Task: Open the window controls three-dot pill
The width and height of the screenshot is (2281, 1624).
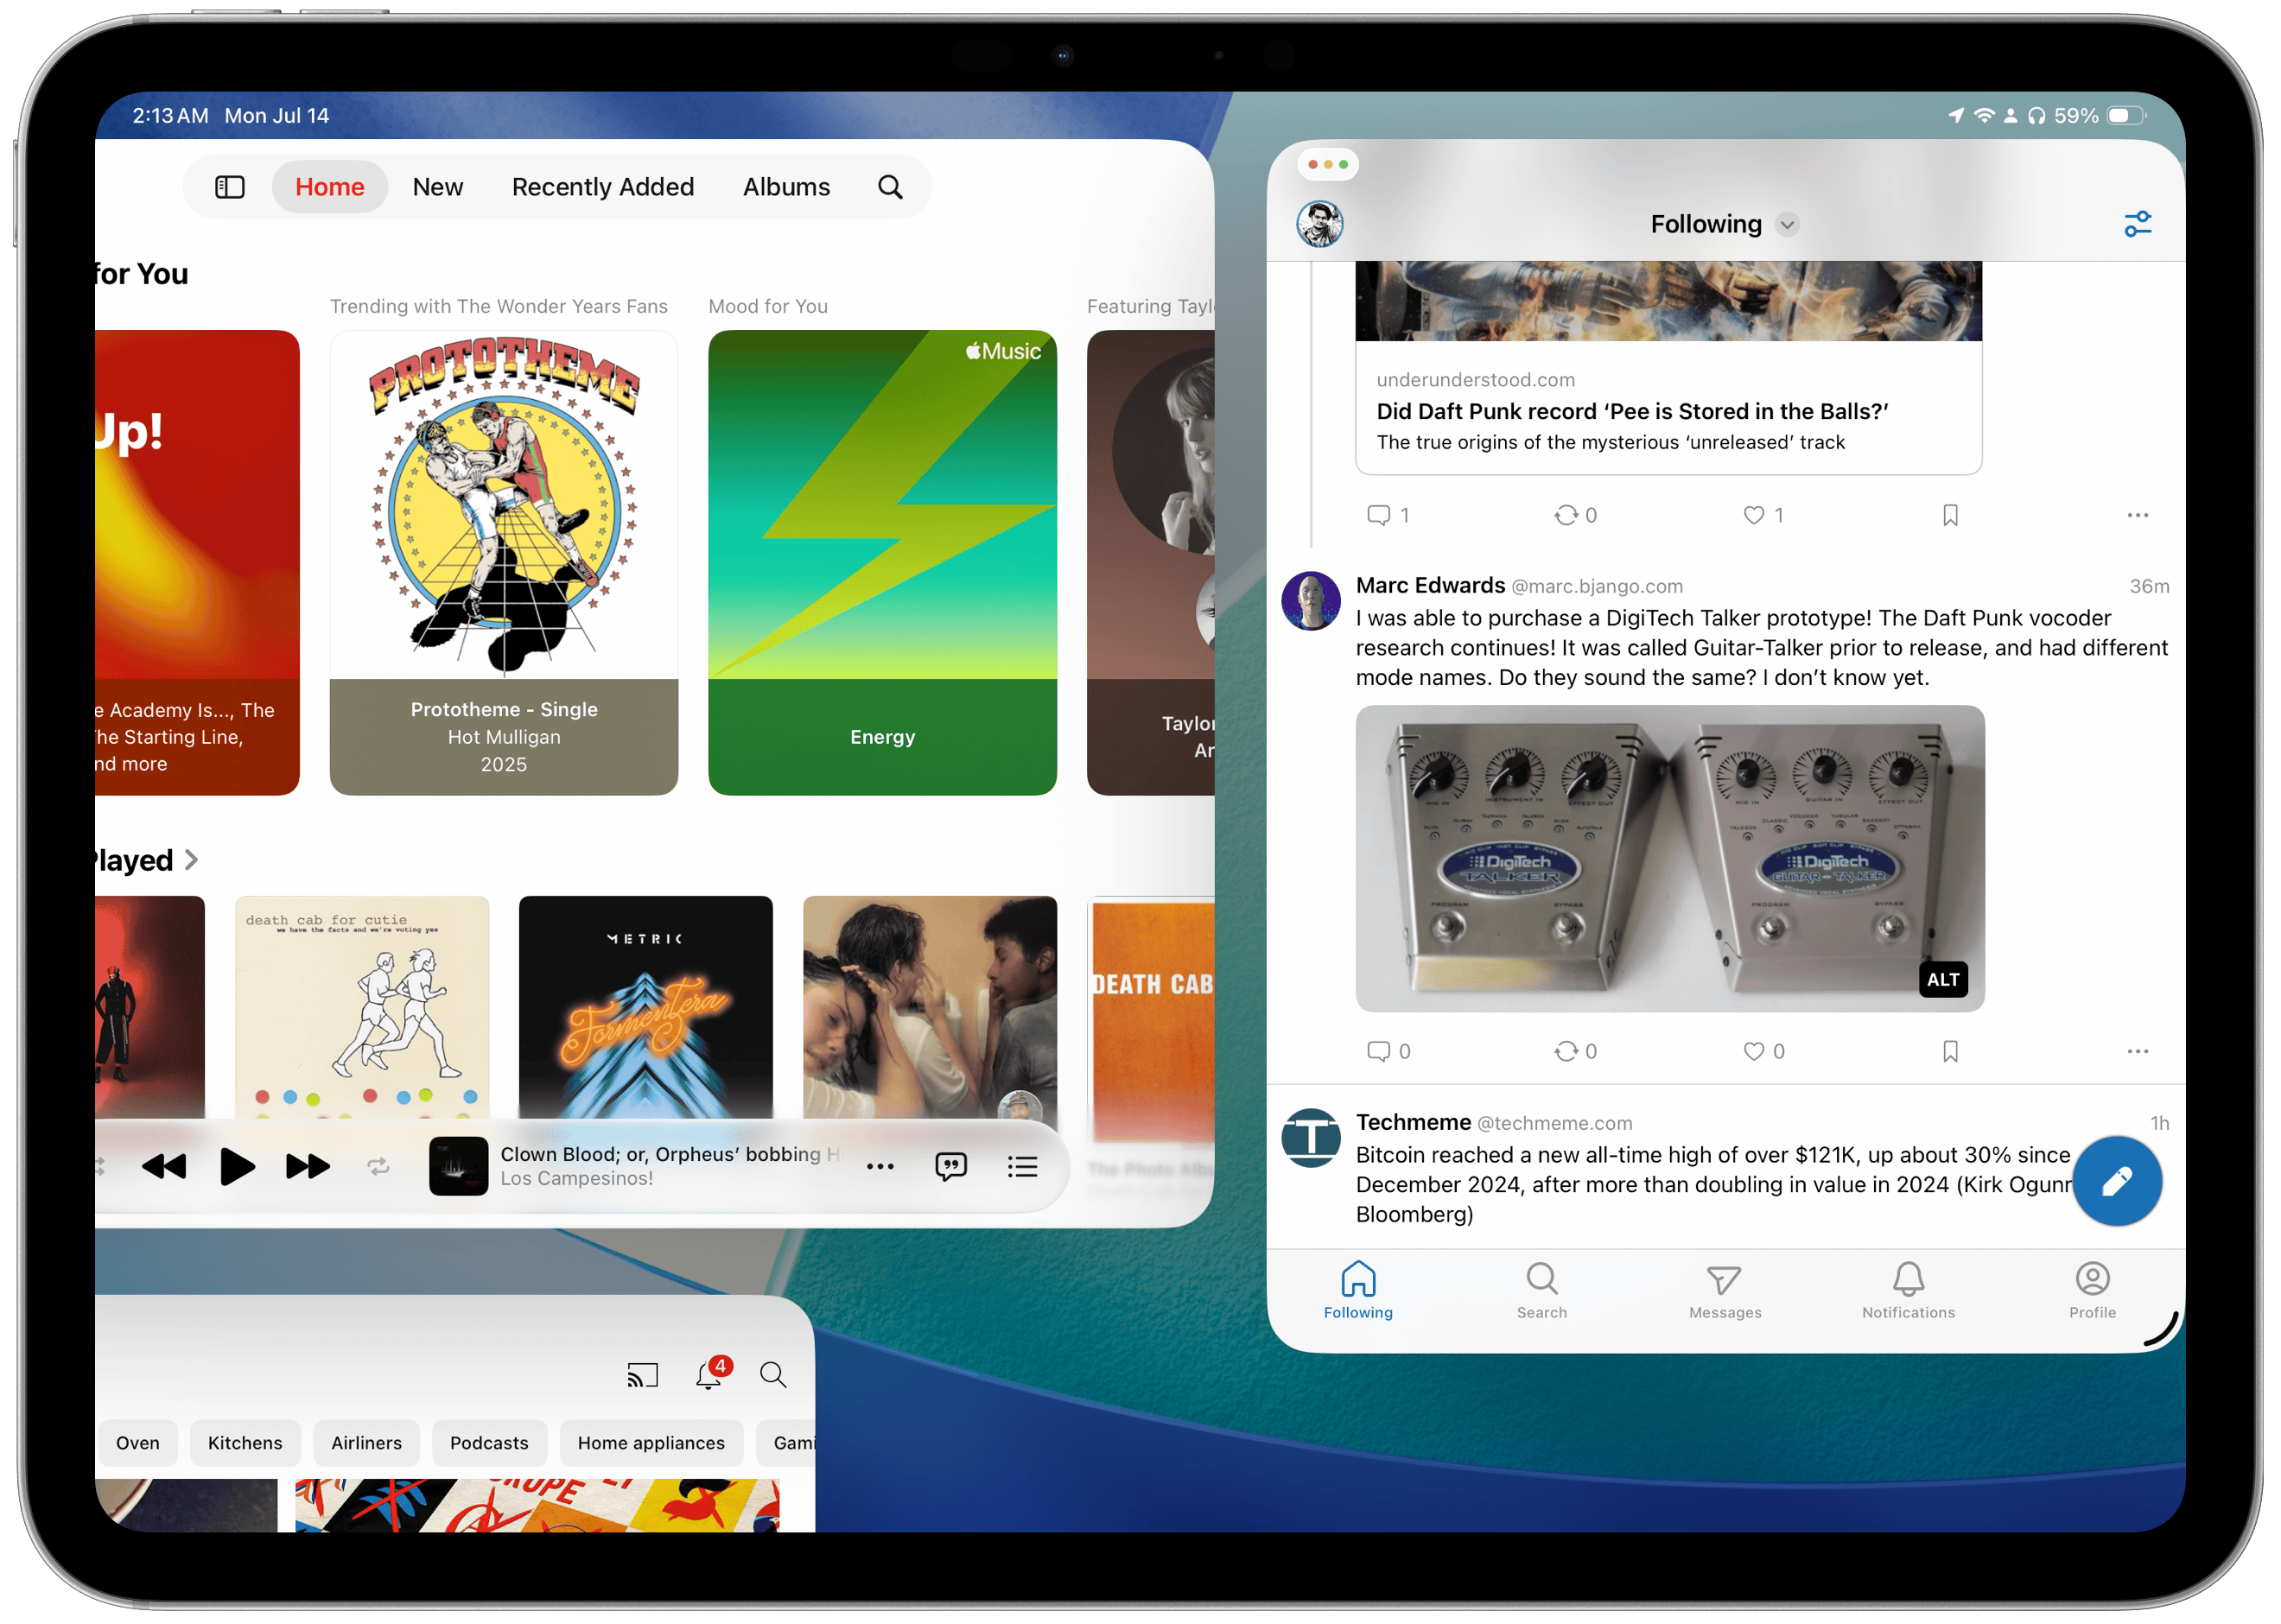Action: [1328, 164]
